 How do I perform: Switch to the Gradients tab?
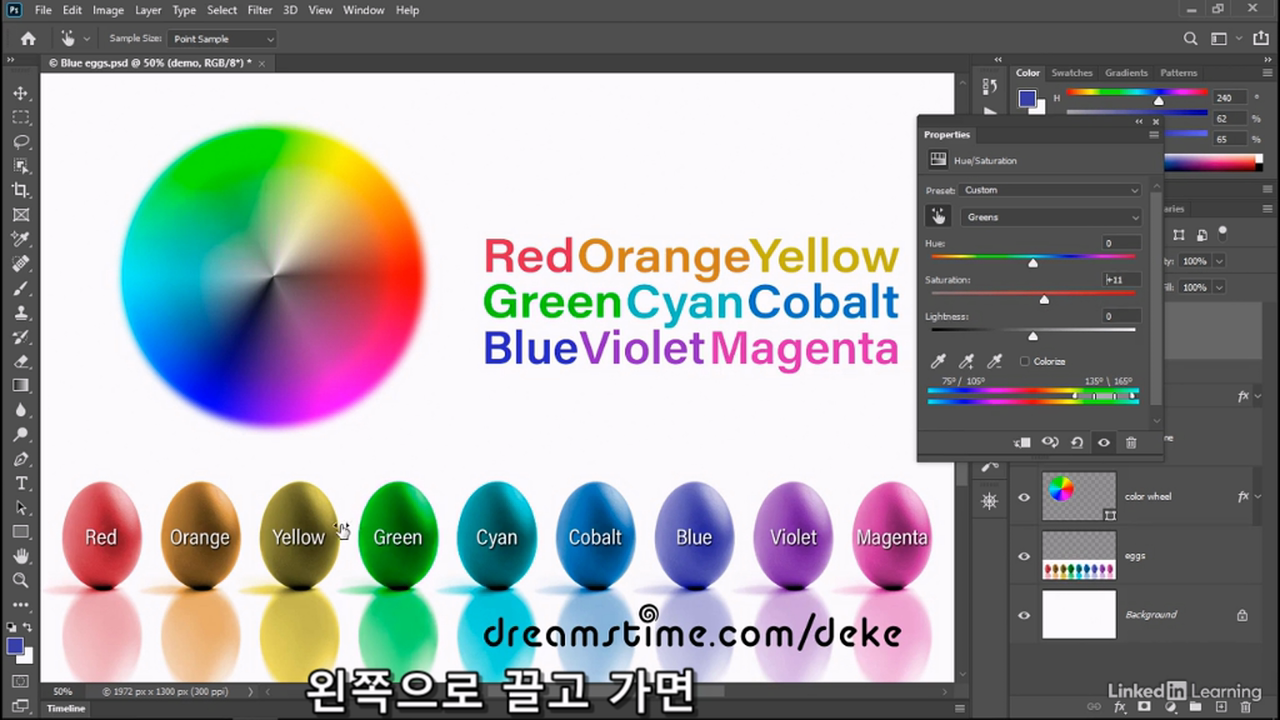[1126, 73]
